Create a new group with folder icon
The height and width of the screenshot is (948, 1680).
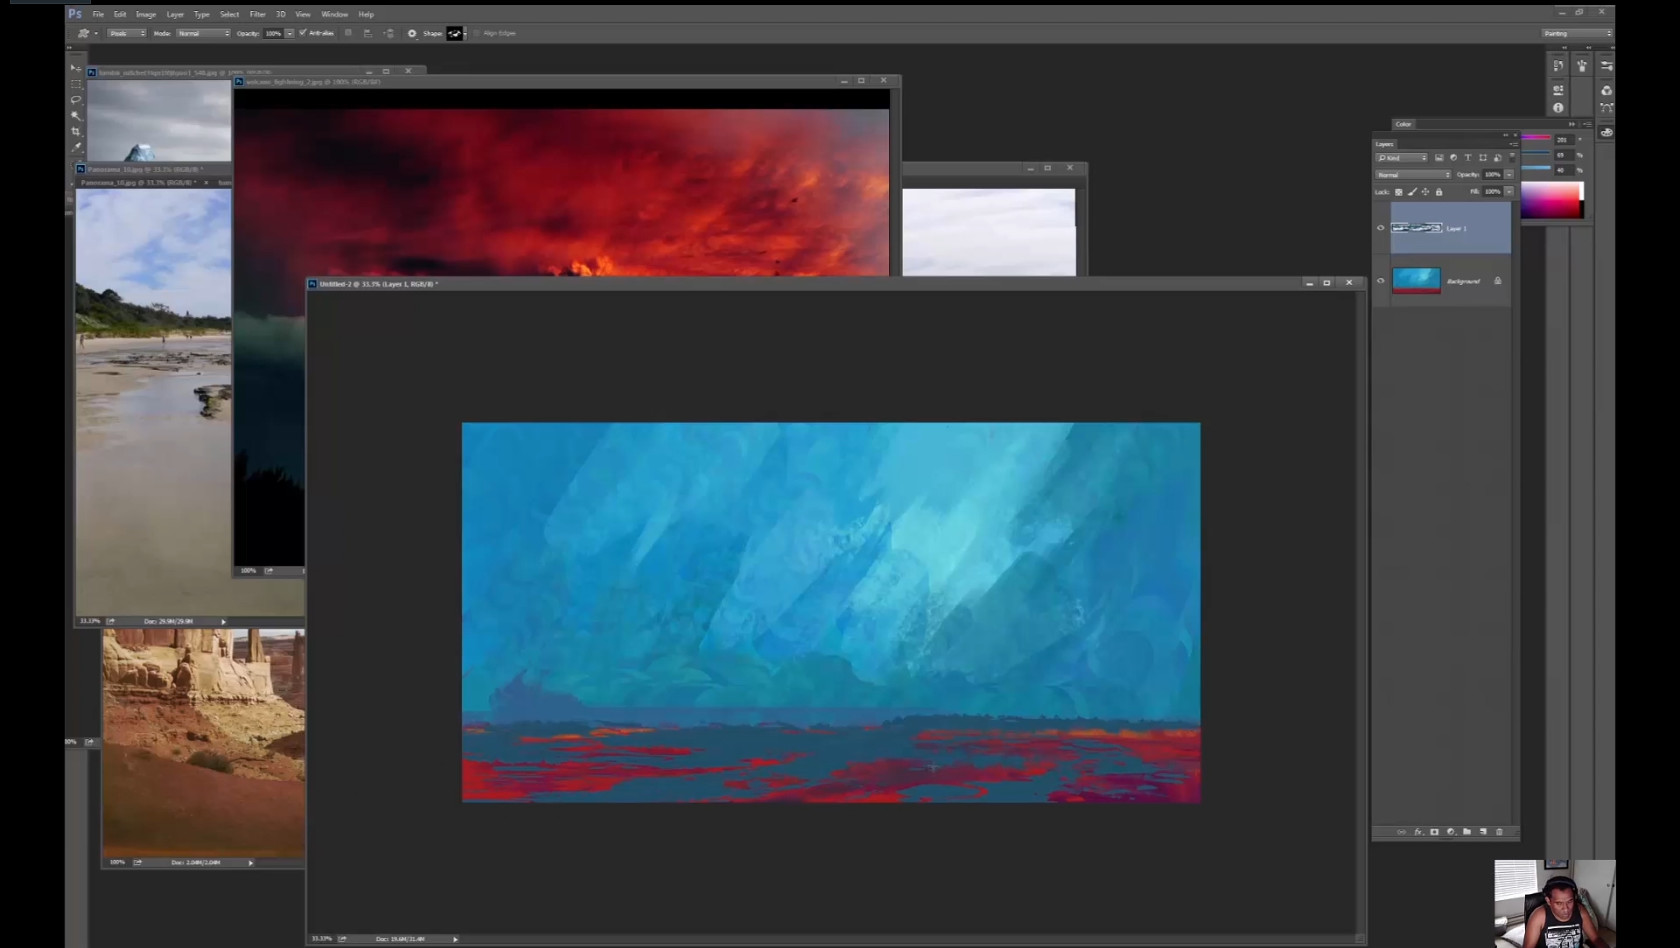coord(1467,832)
